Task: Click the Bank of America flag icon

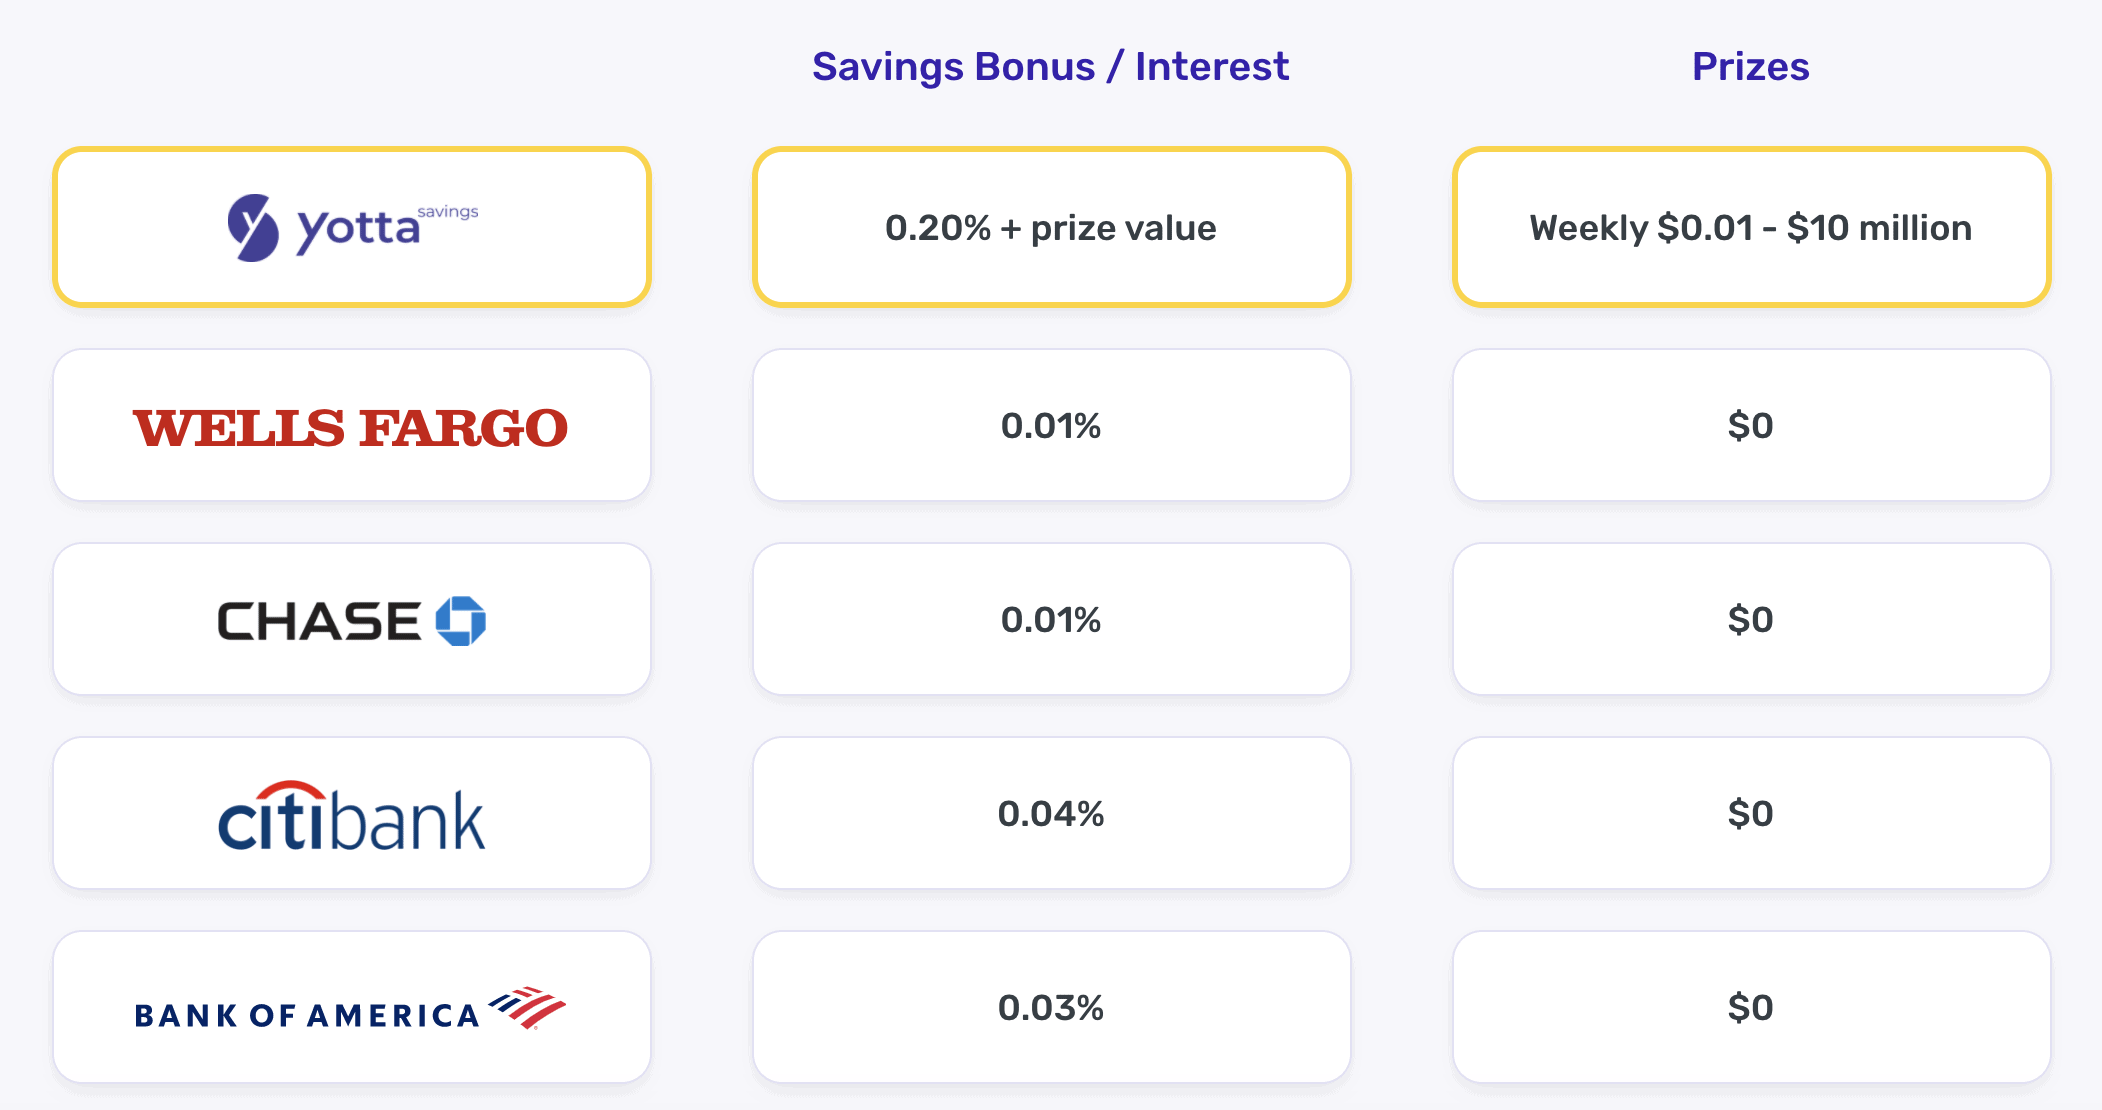Action: 527,1007
